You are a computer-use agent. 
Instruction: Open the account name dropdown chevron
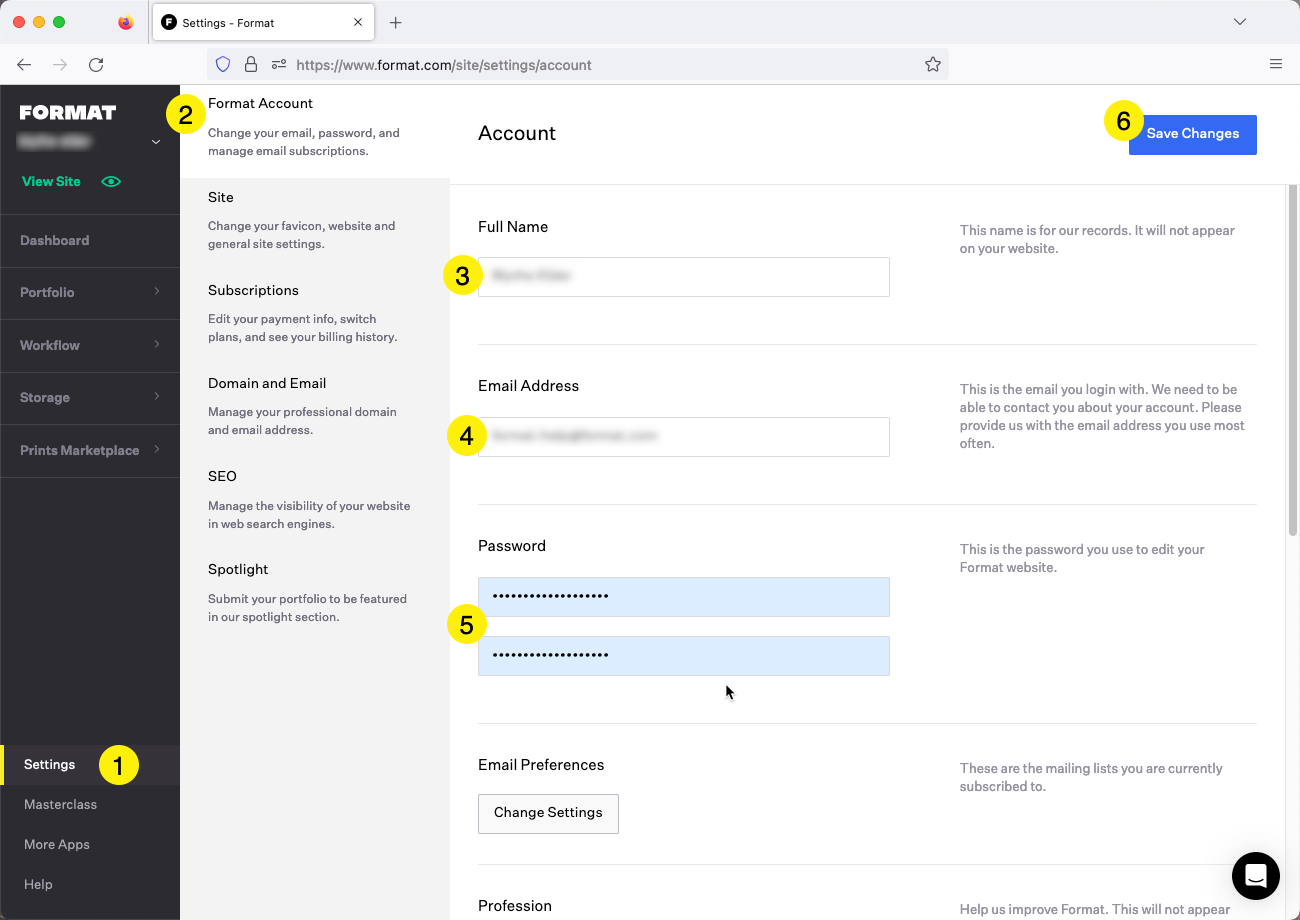(155, 143)
